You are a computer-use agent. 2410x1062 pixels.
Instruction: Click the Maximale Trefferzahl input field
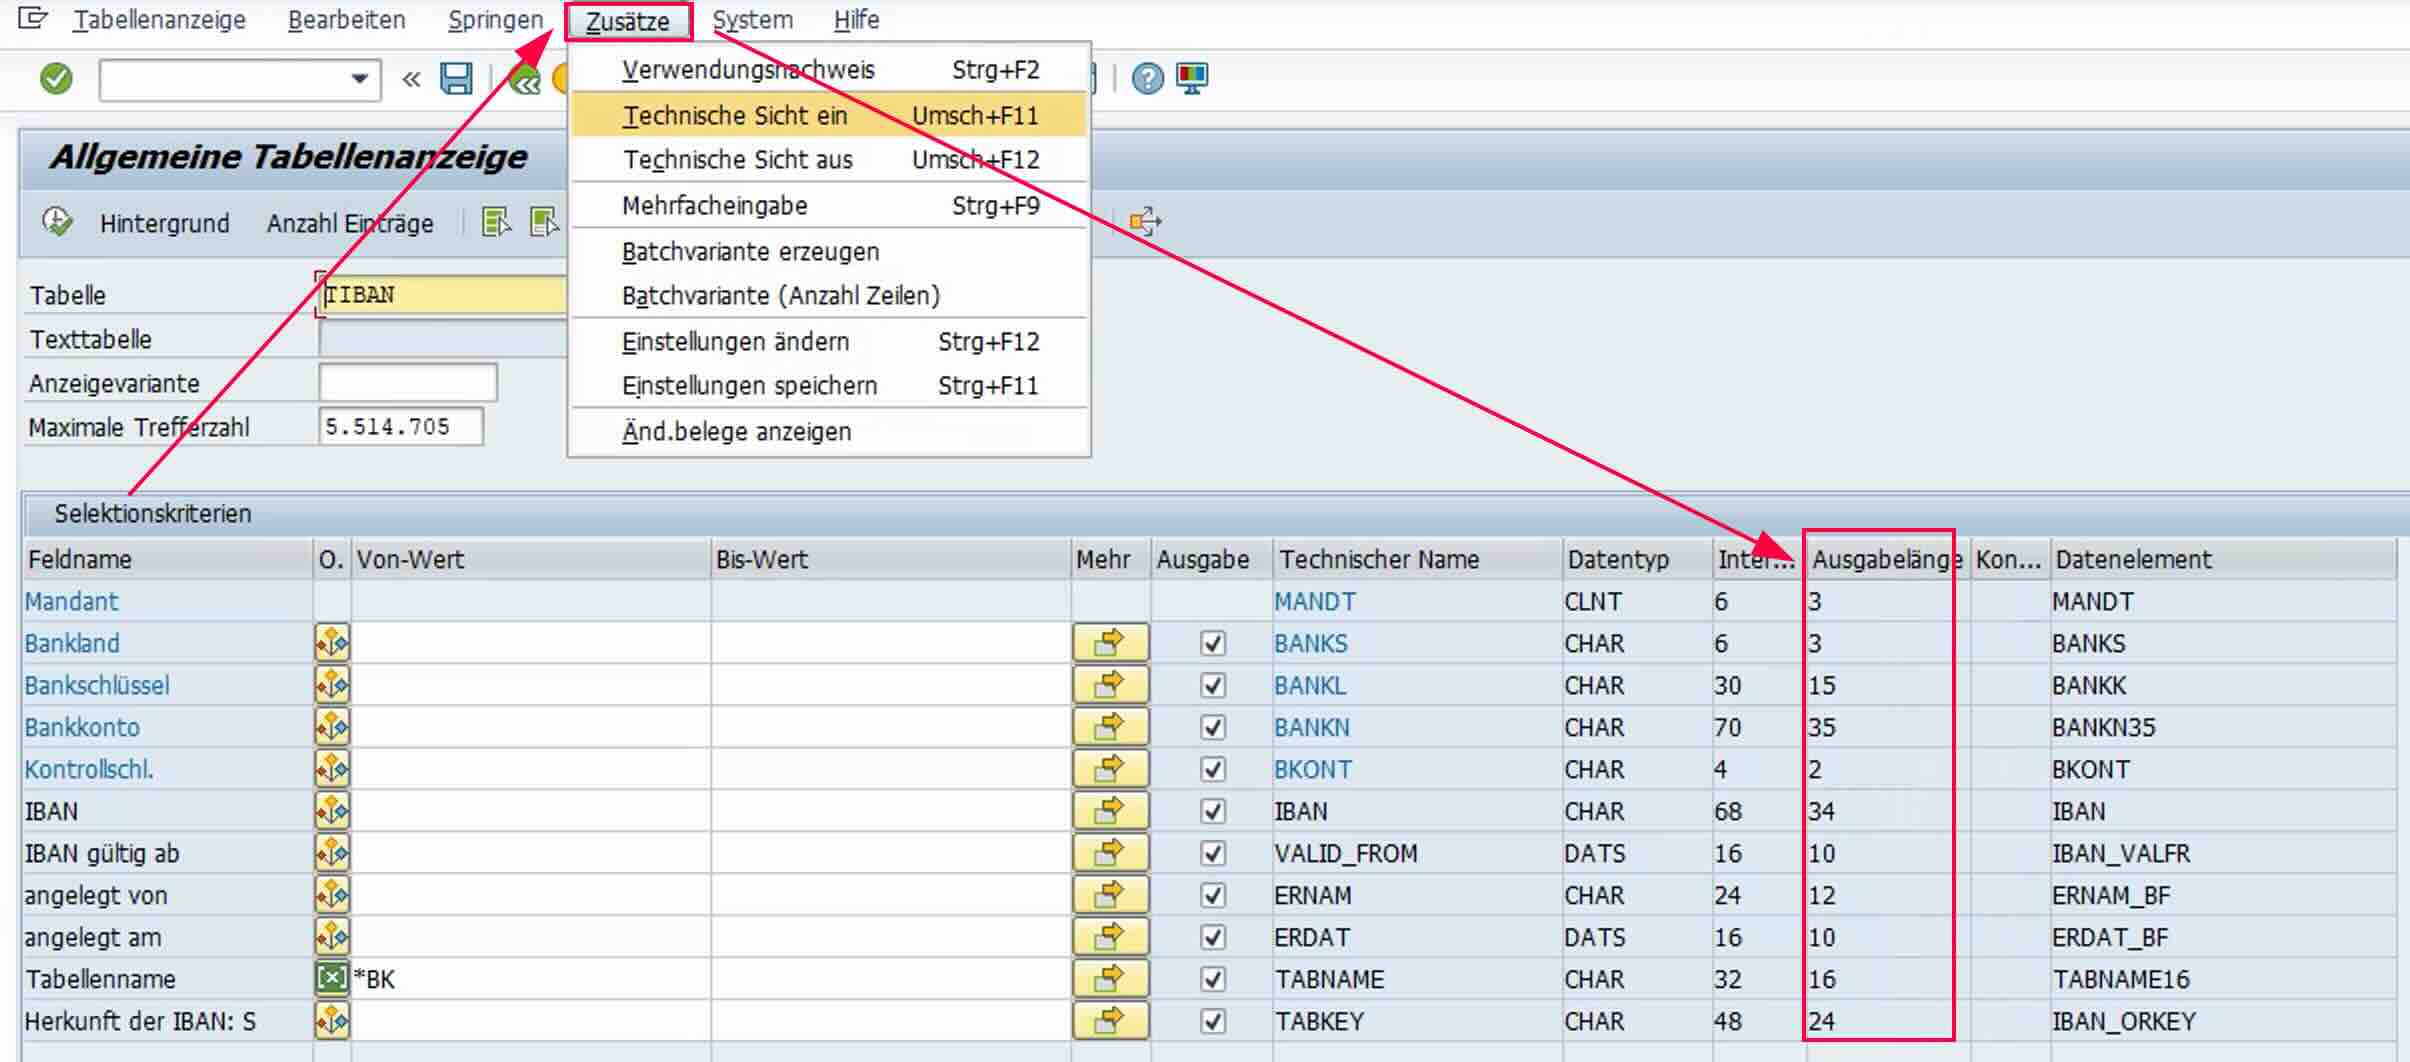pos(400,427)
